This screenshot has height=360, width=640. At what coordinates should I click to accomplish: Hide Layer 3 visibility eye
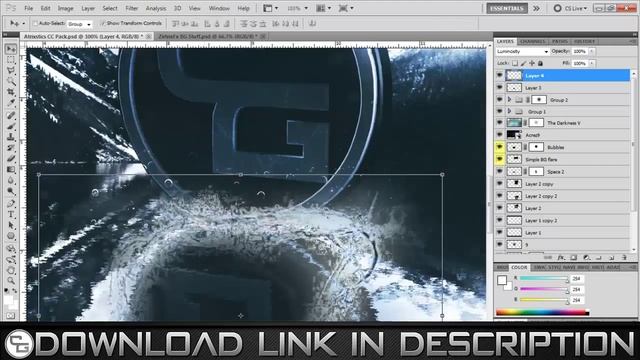[500, 87]
